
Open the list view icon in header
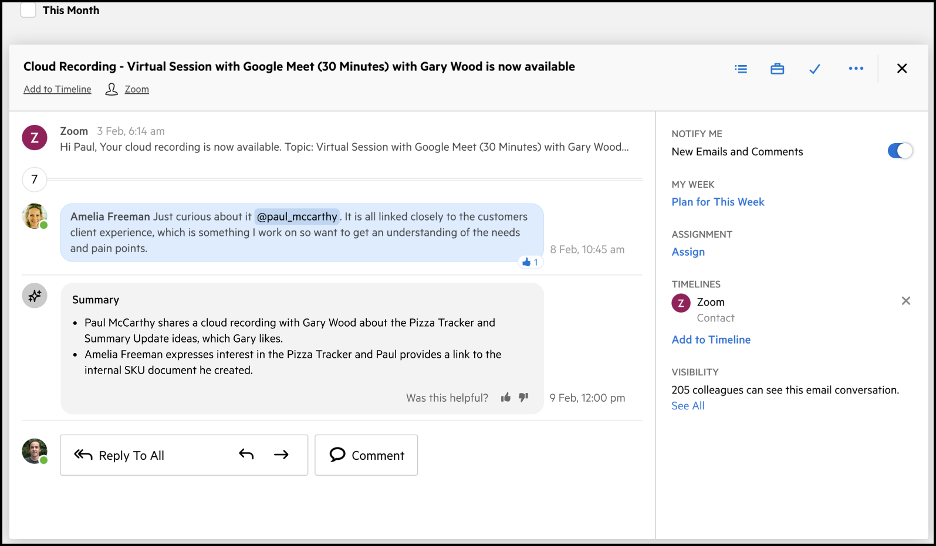point(741,69)
